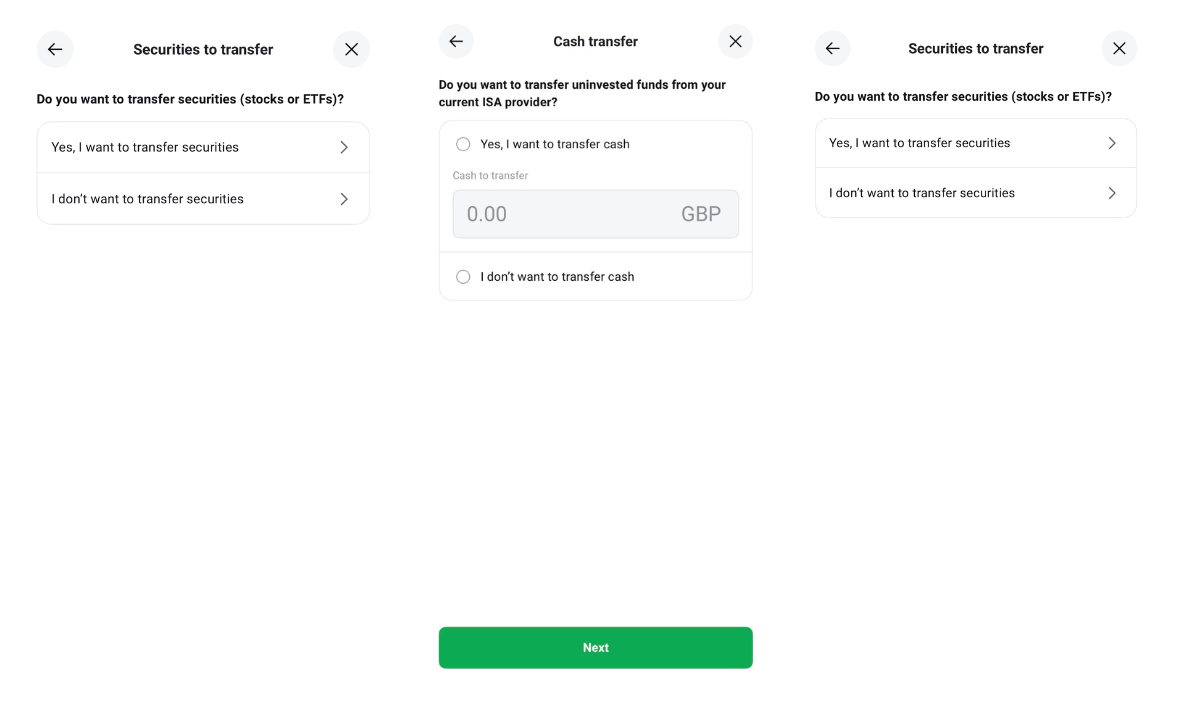Click chevron beside 'Yes' securities option, right screen

pyautogui.click(x=1112, y=143)
